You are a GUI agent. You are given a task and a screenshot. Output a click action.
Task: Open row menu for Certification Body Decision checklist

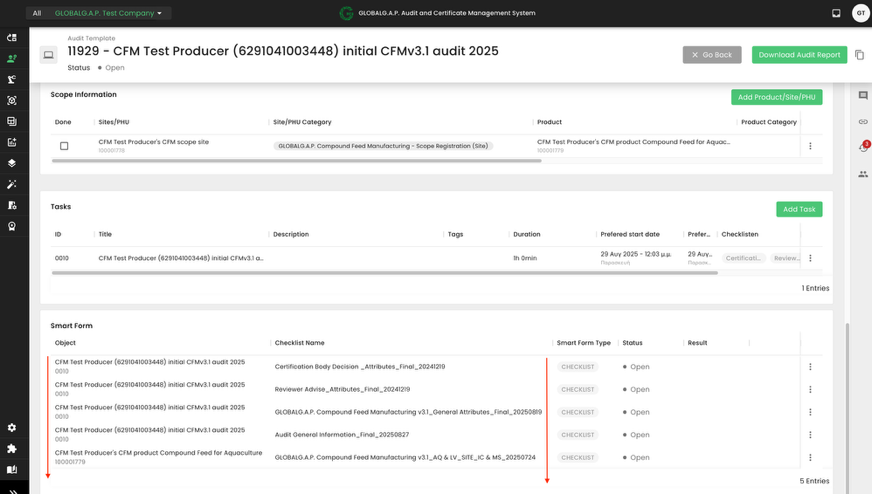click(x=810, y=367)
